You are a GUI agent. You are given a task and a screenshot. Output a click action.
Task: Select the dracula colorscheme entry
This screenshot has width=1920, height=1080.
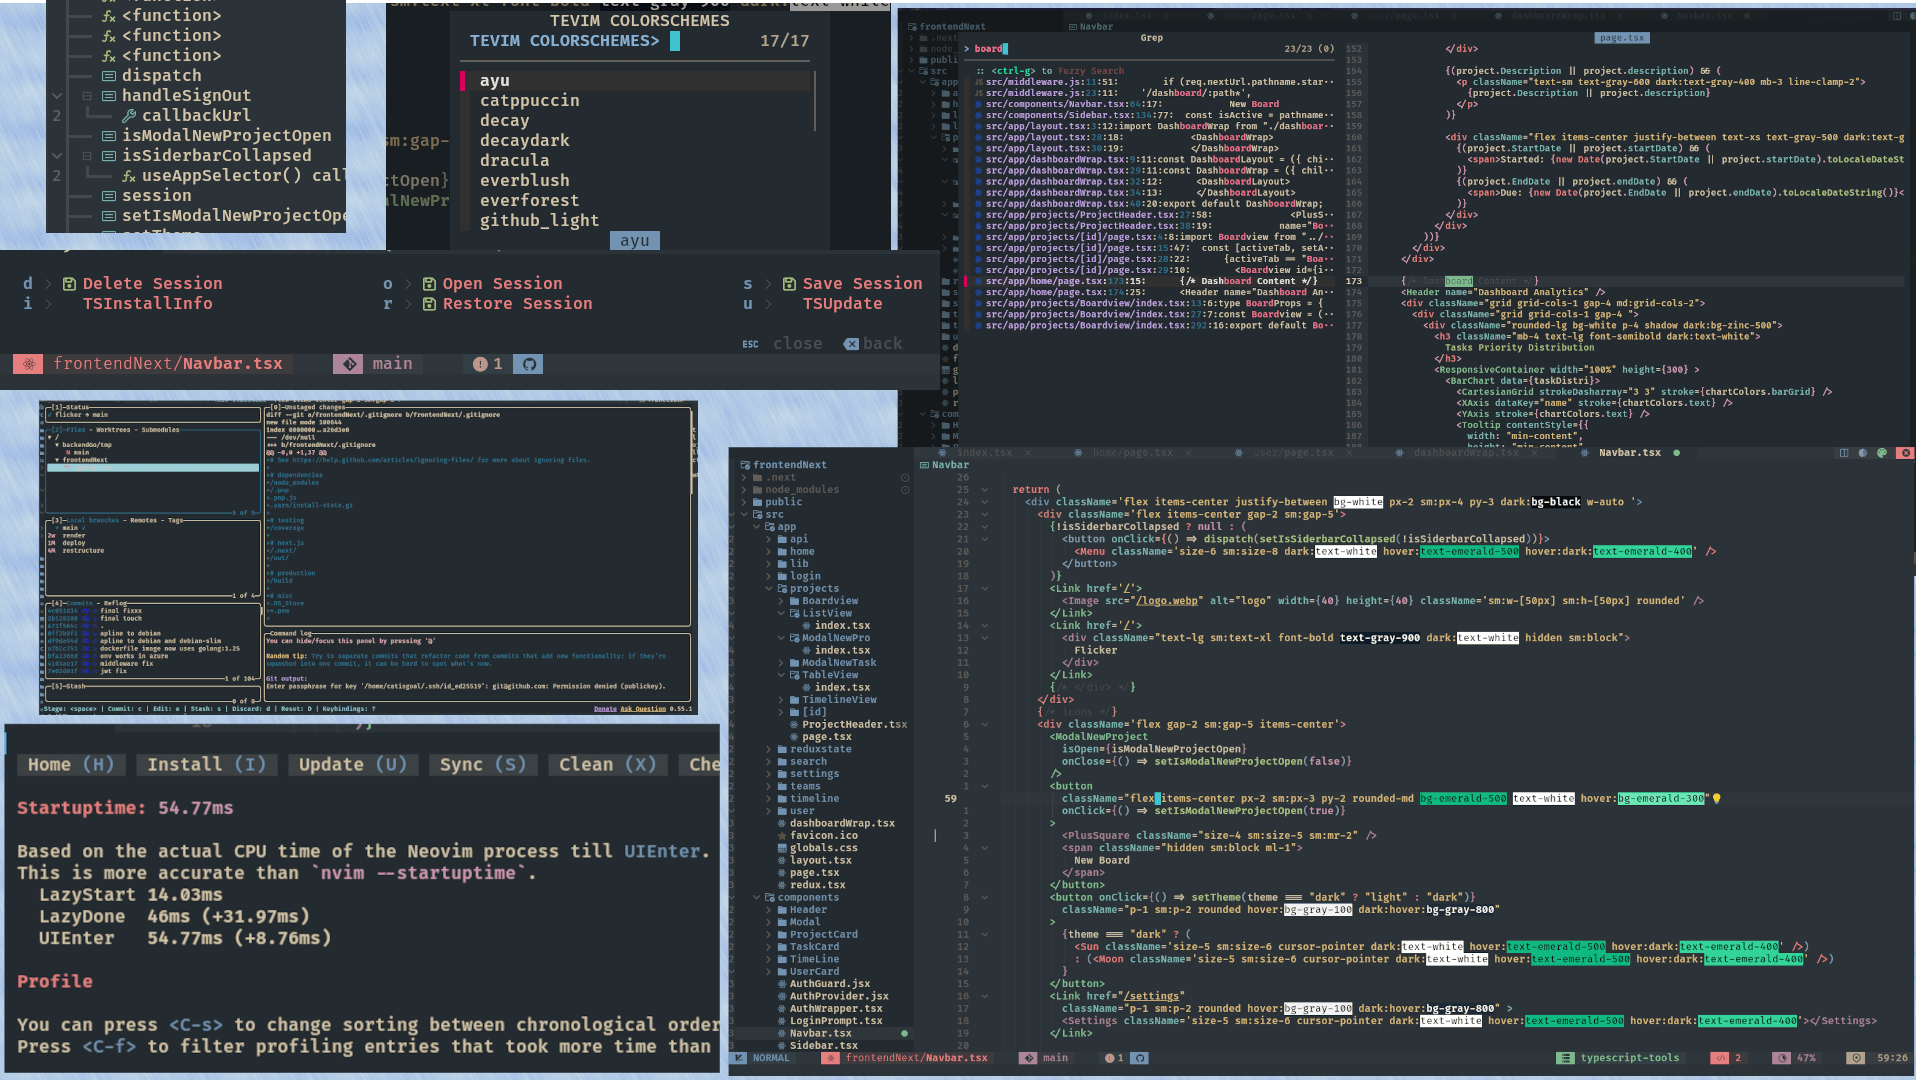[x=514, y=161]
